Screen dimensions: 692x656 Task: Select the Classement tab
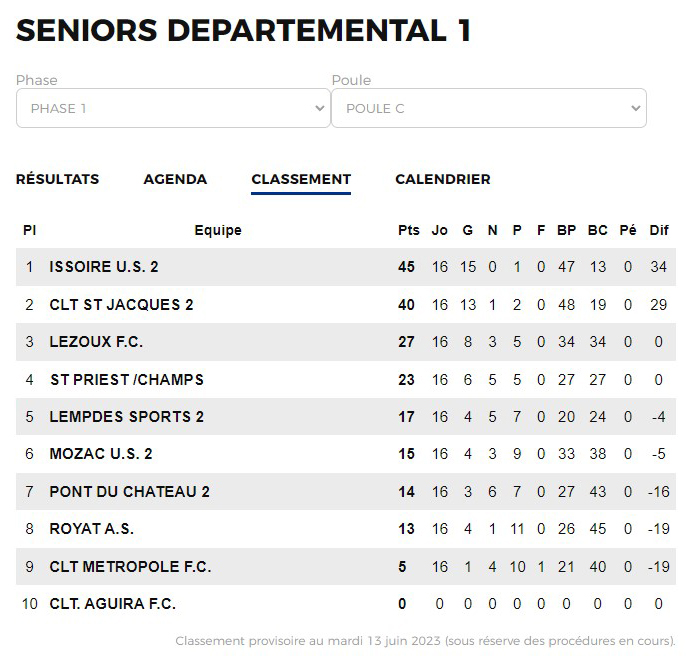301,179
